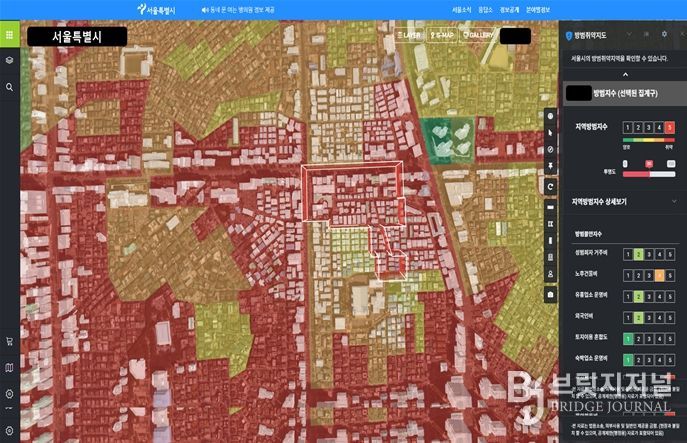Image resolution: width=687 pixels, height=443 pixels.
Task: Open the 서울소식 menu item
Action: 461,8
